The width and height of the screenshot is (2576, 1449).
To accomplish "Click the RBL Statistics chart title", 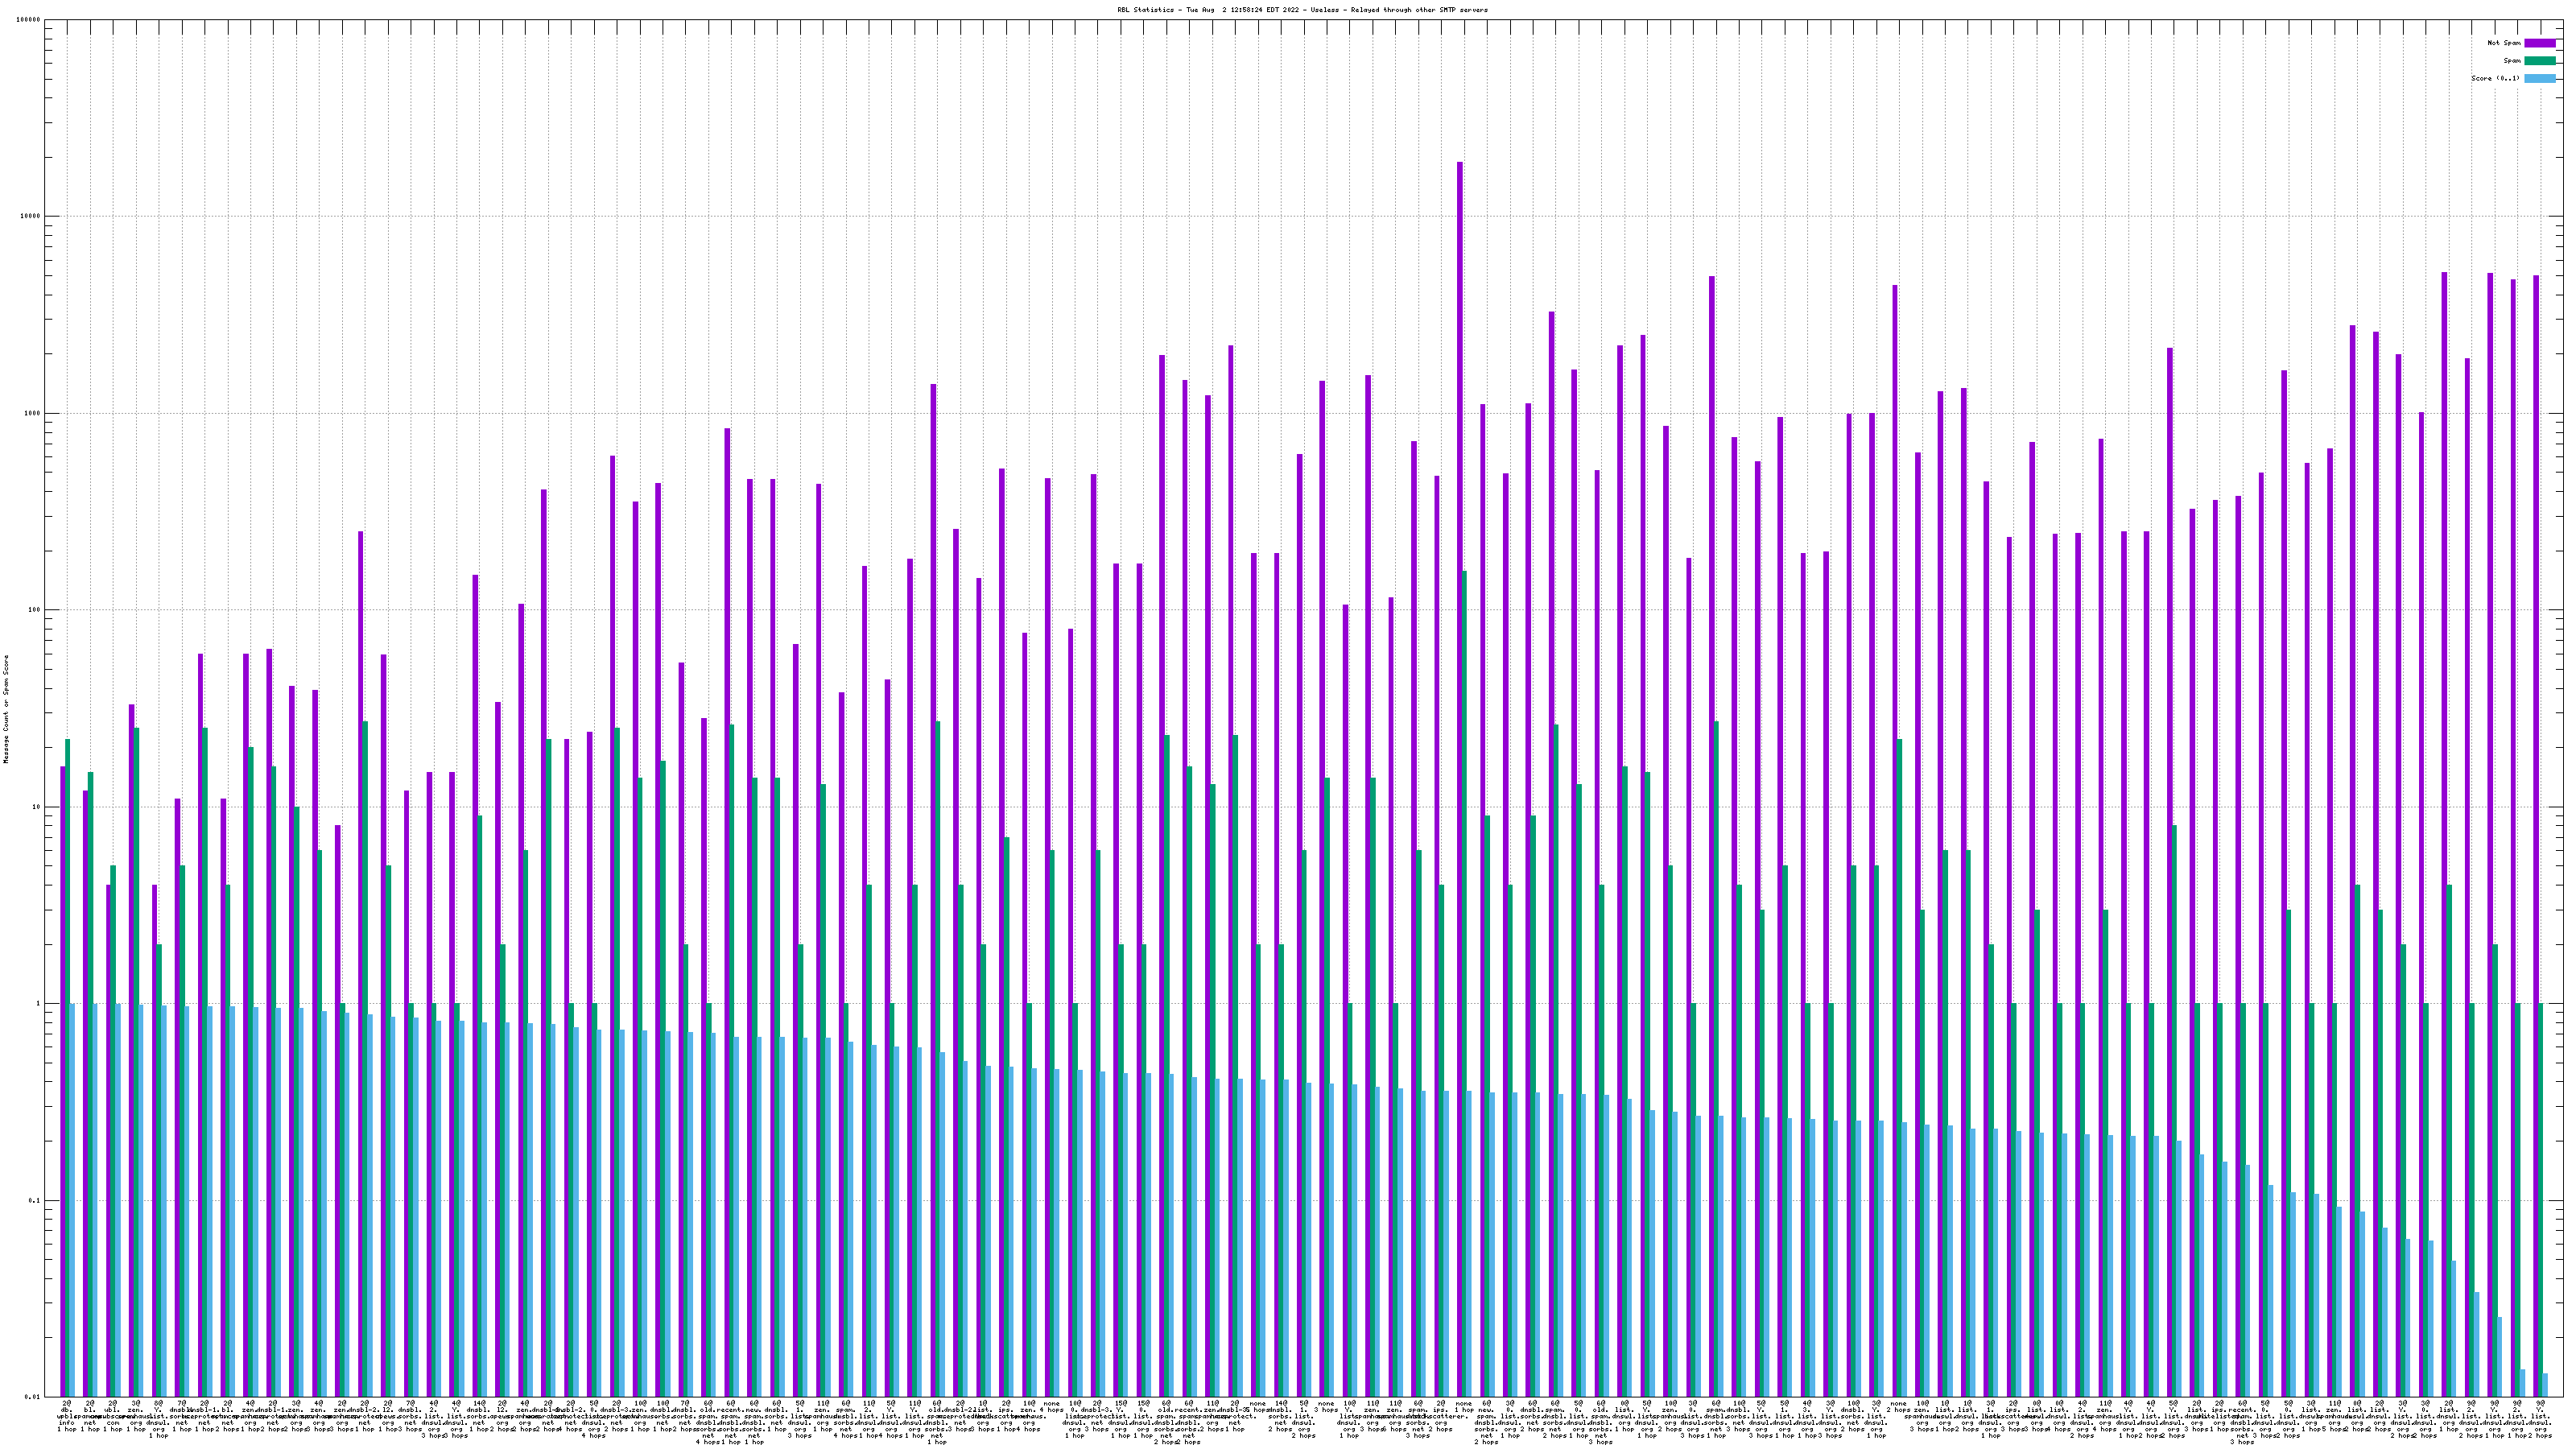I will pyautogui.click(x=1302, y=10).
